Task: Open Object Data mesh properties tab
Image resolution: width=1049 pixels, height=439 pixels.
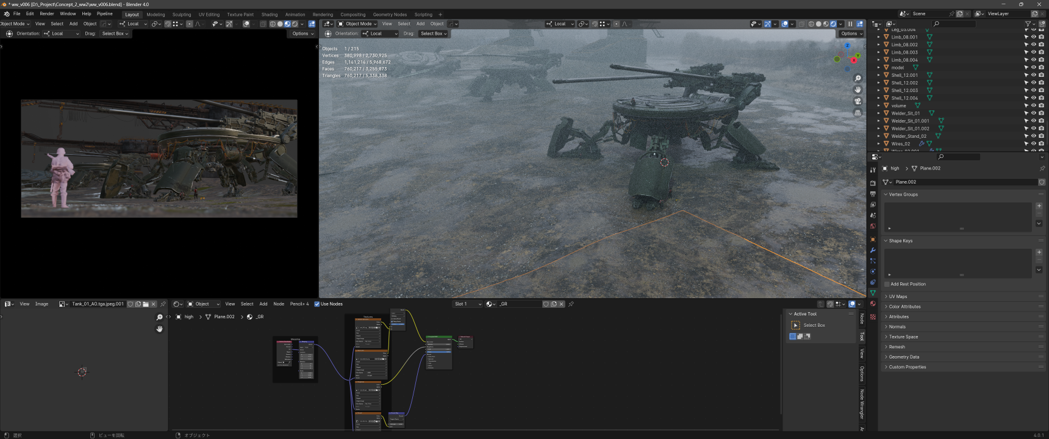Action: (x=872, y=293)
